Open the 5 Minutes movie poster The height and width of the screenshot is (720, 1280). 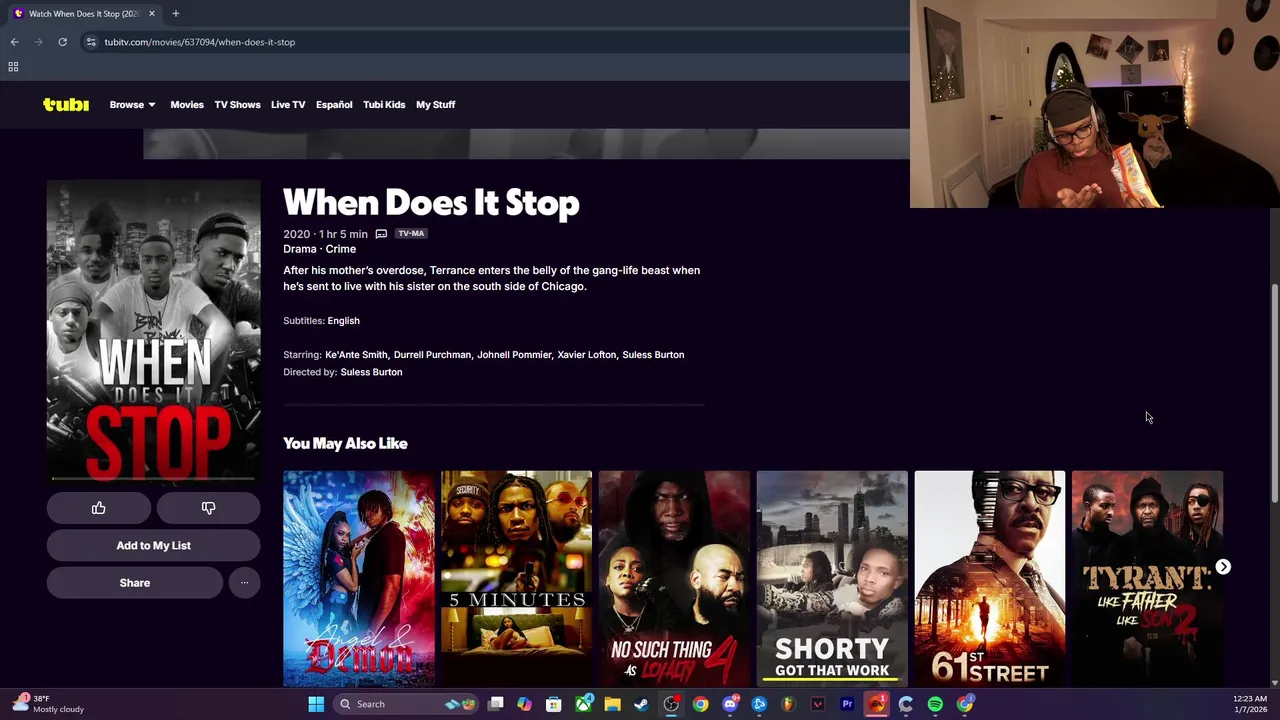[x=516, y=578]
